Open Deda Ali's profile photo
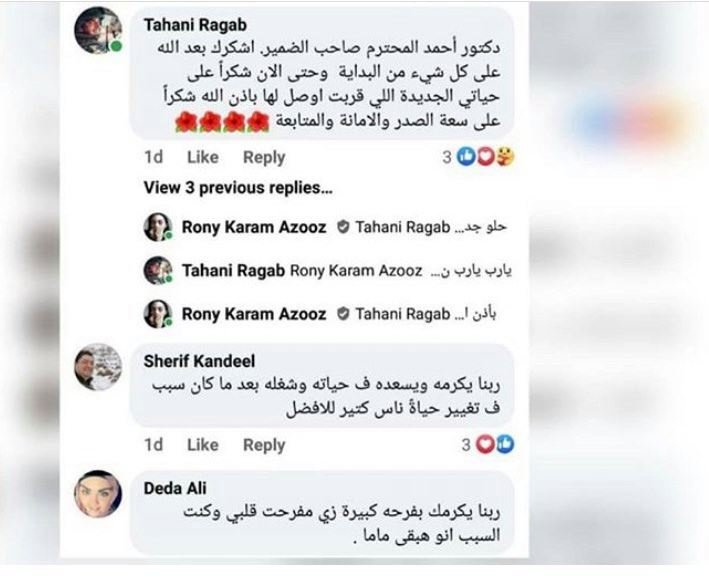This screenshot has width=709, height=577. 98,494
